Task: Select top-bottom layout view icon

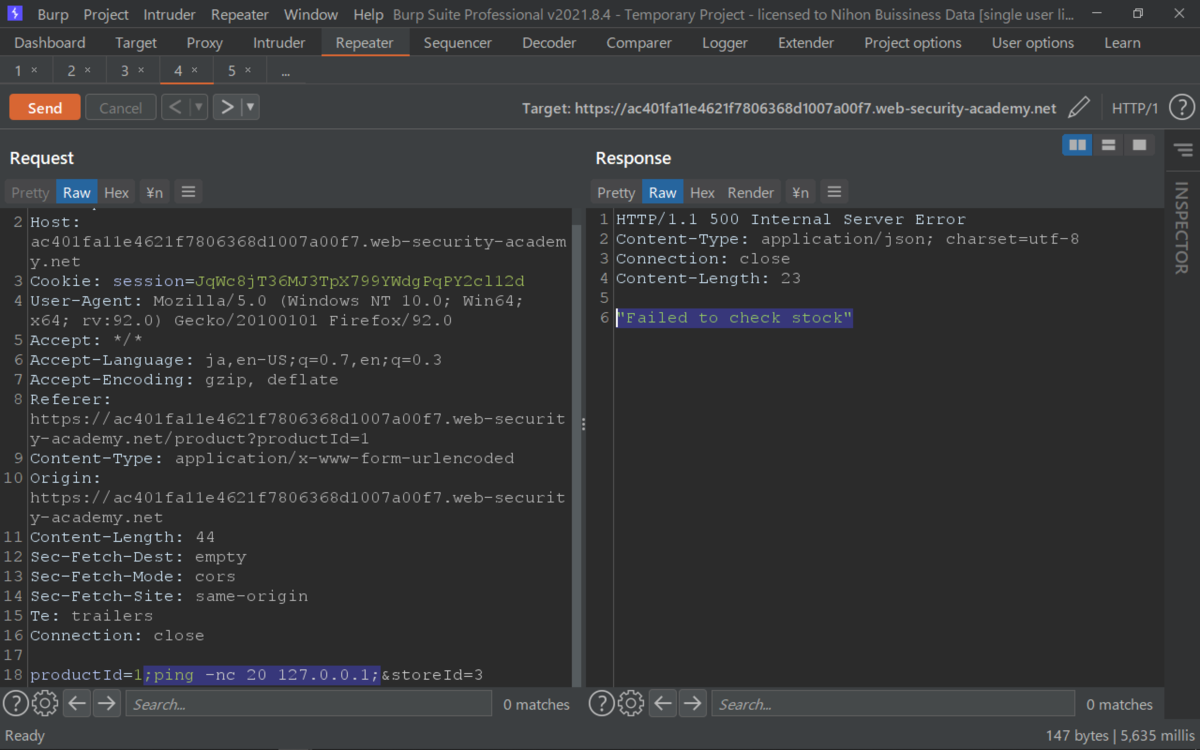Action: pyautogui.click(x=1108, y=146)
